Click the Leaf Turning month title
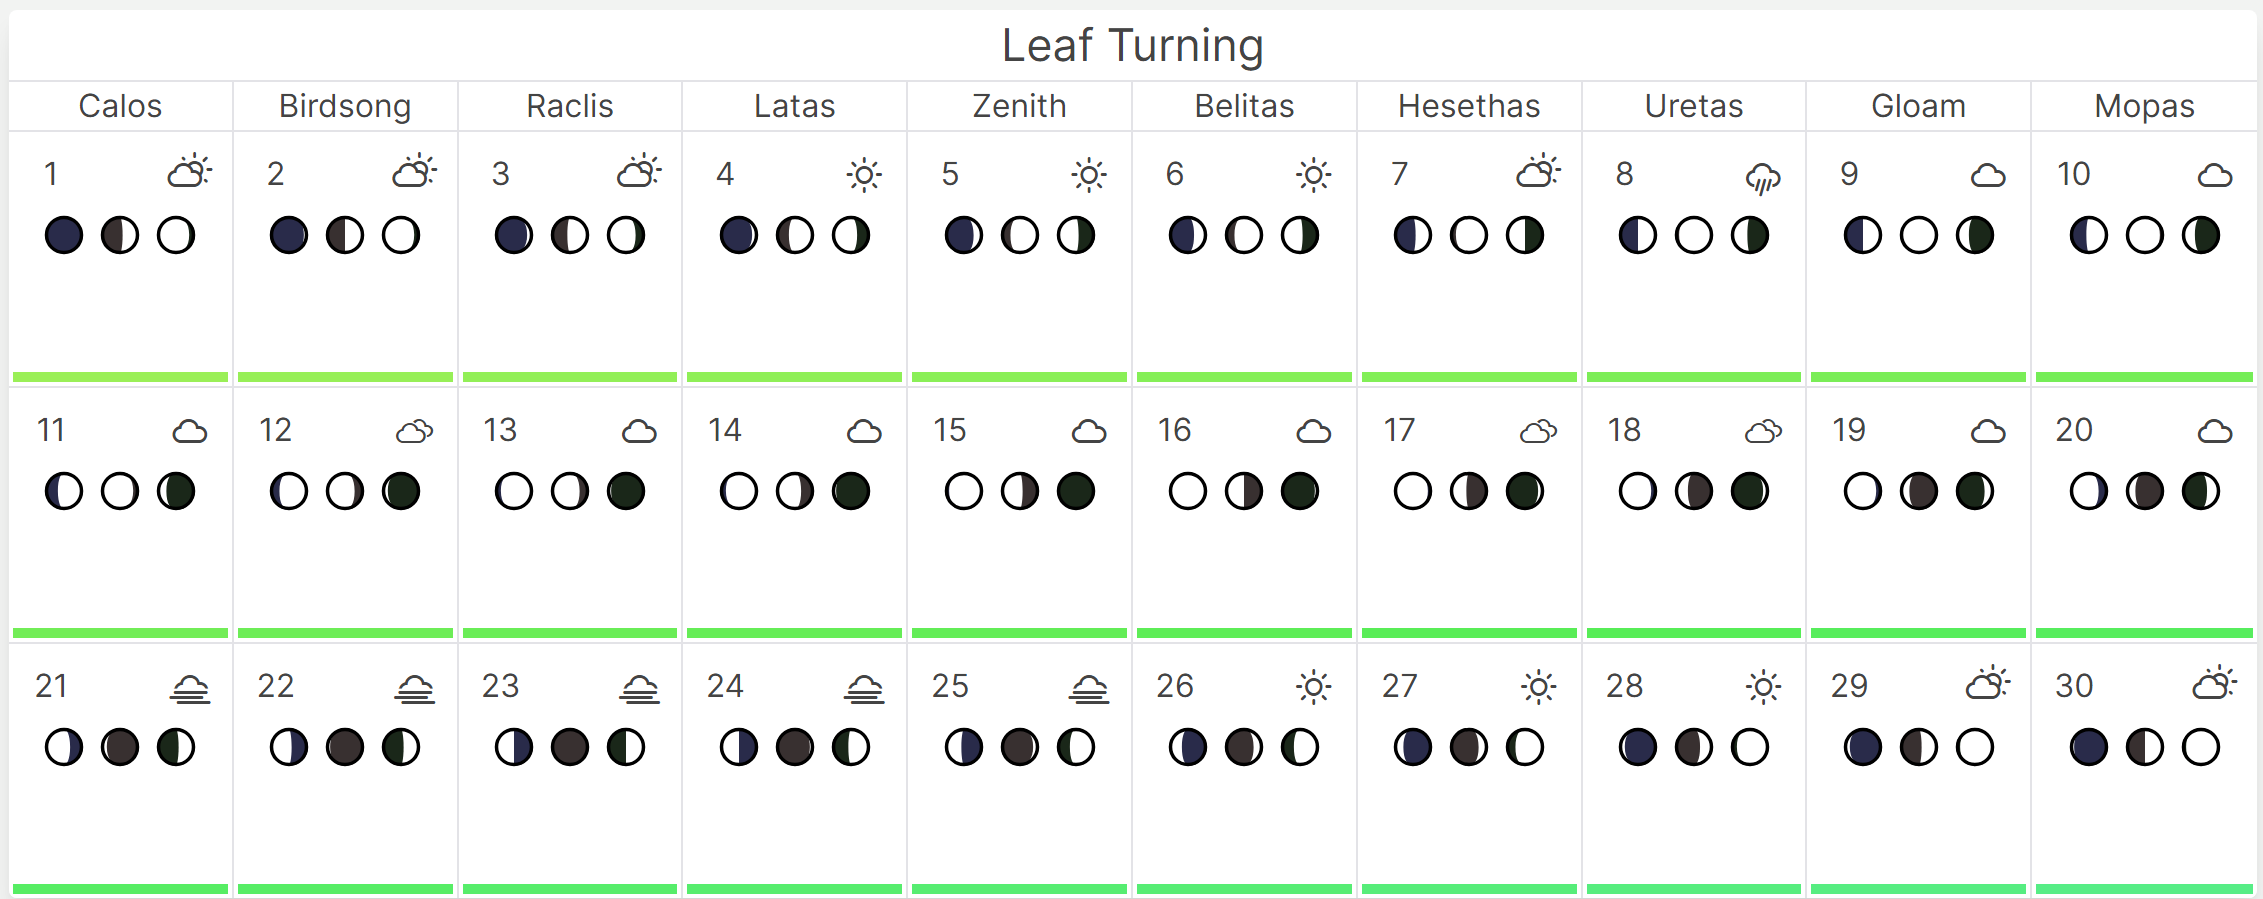 click(1132, 46)
